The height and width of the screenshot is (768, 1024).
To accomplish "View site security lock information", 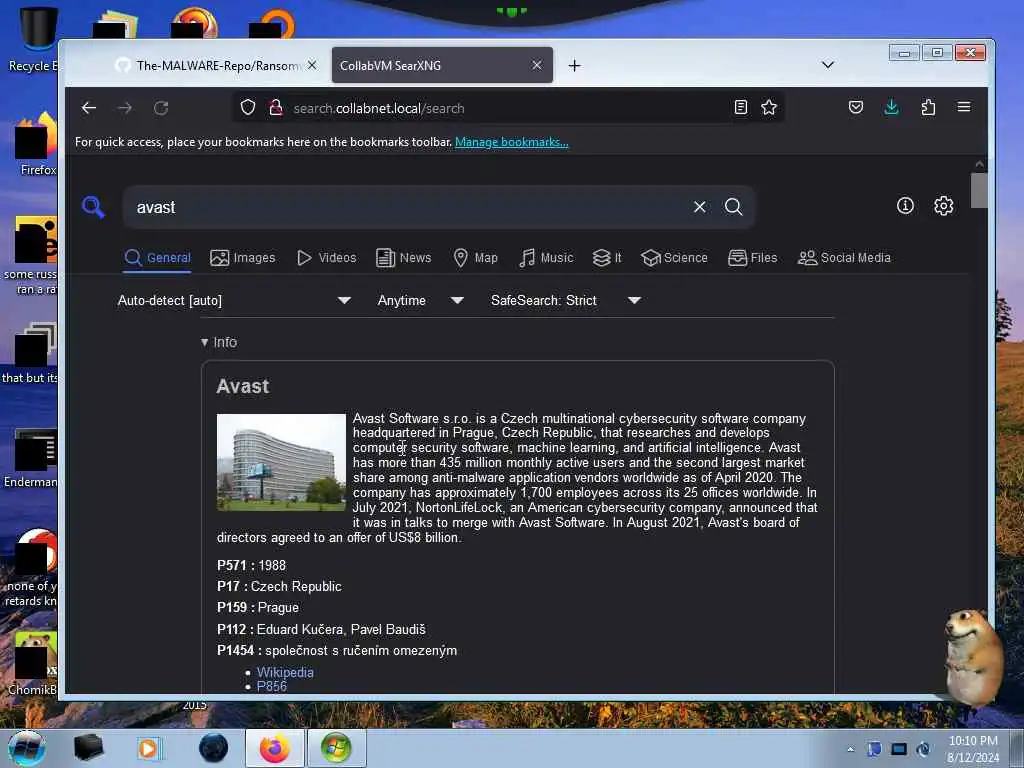I will coord(276,107).
